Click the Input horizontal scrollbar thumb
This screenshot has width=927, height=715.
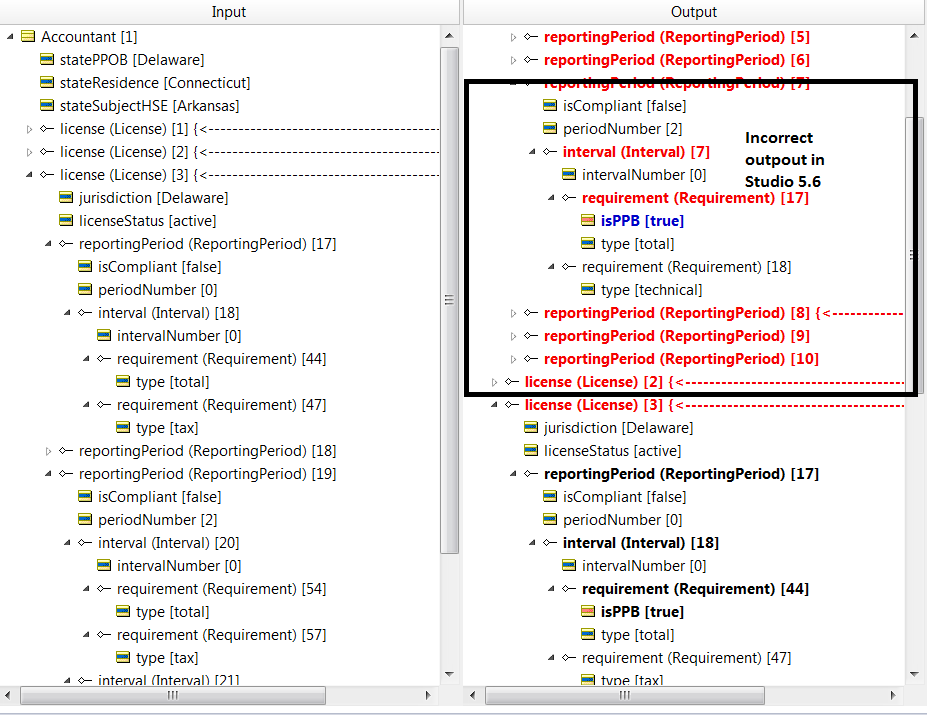(173, 695)
